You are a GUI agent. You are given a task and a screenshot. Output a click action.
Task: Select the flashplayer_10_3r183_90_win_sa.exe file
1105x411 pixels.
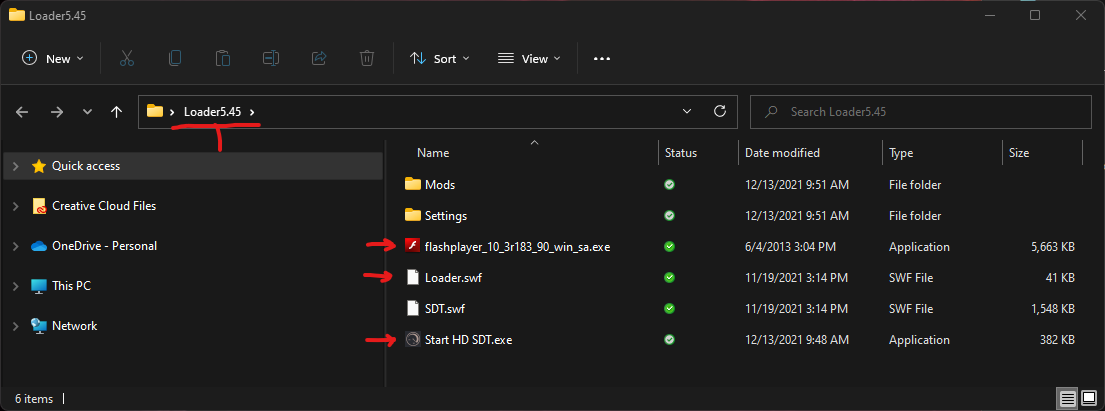pyautogui.click(x=517, y=246)
